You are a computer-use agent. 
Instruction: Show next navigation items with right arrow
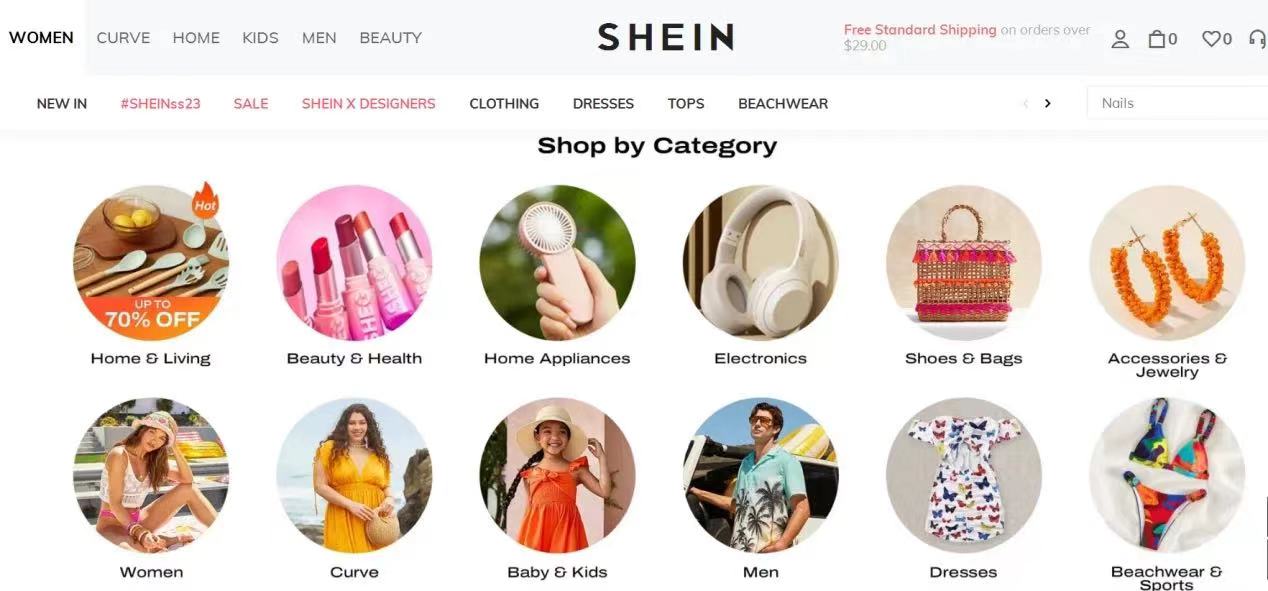pos(1047,103)
